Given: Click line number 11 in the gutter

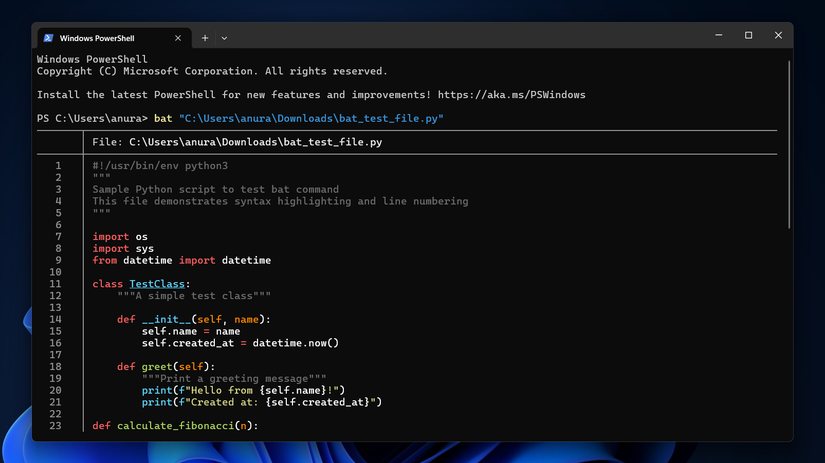Looking at the screenshot, I should 55,284.
